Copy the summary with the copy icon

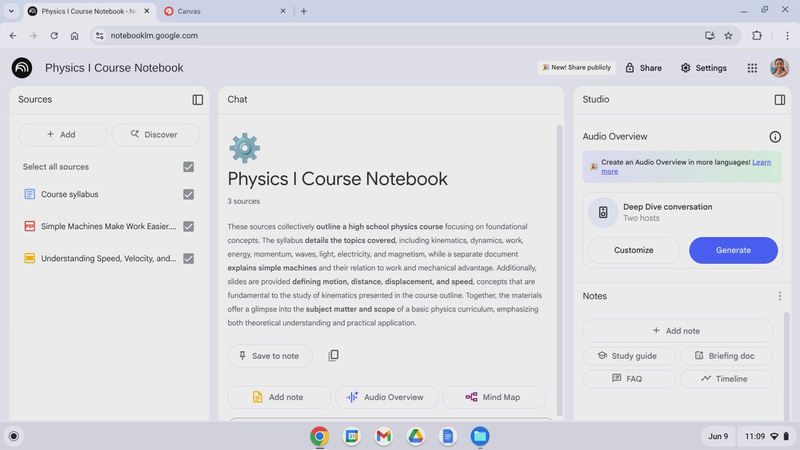point(333,355)
